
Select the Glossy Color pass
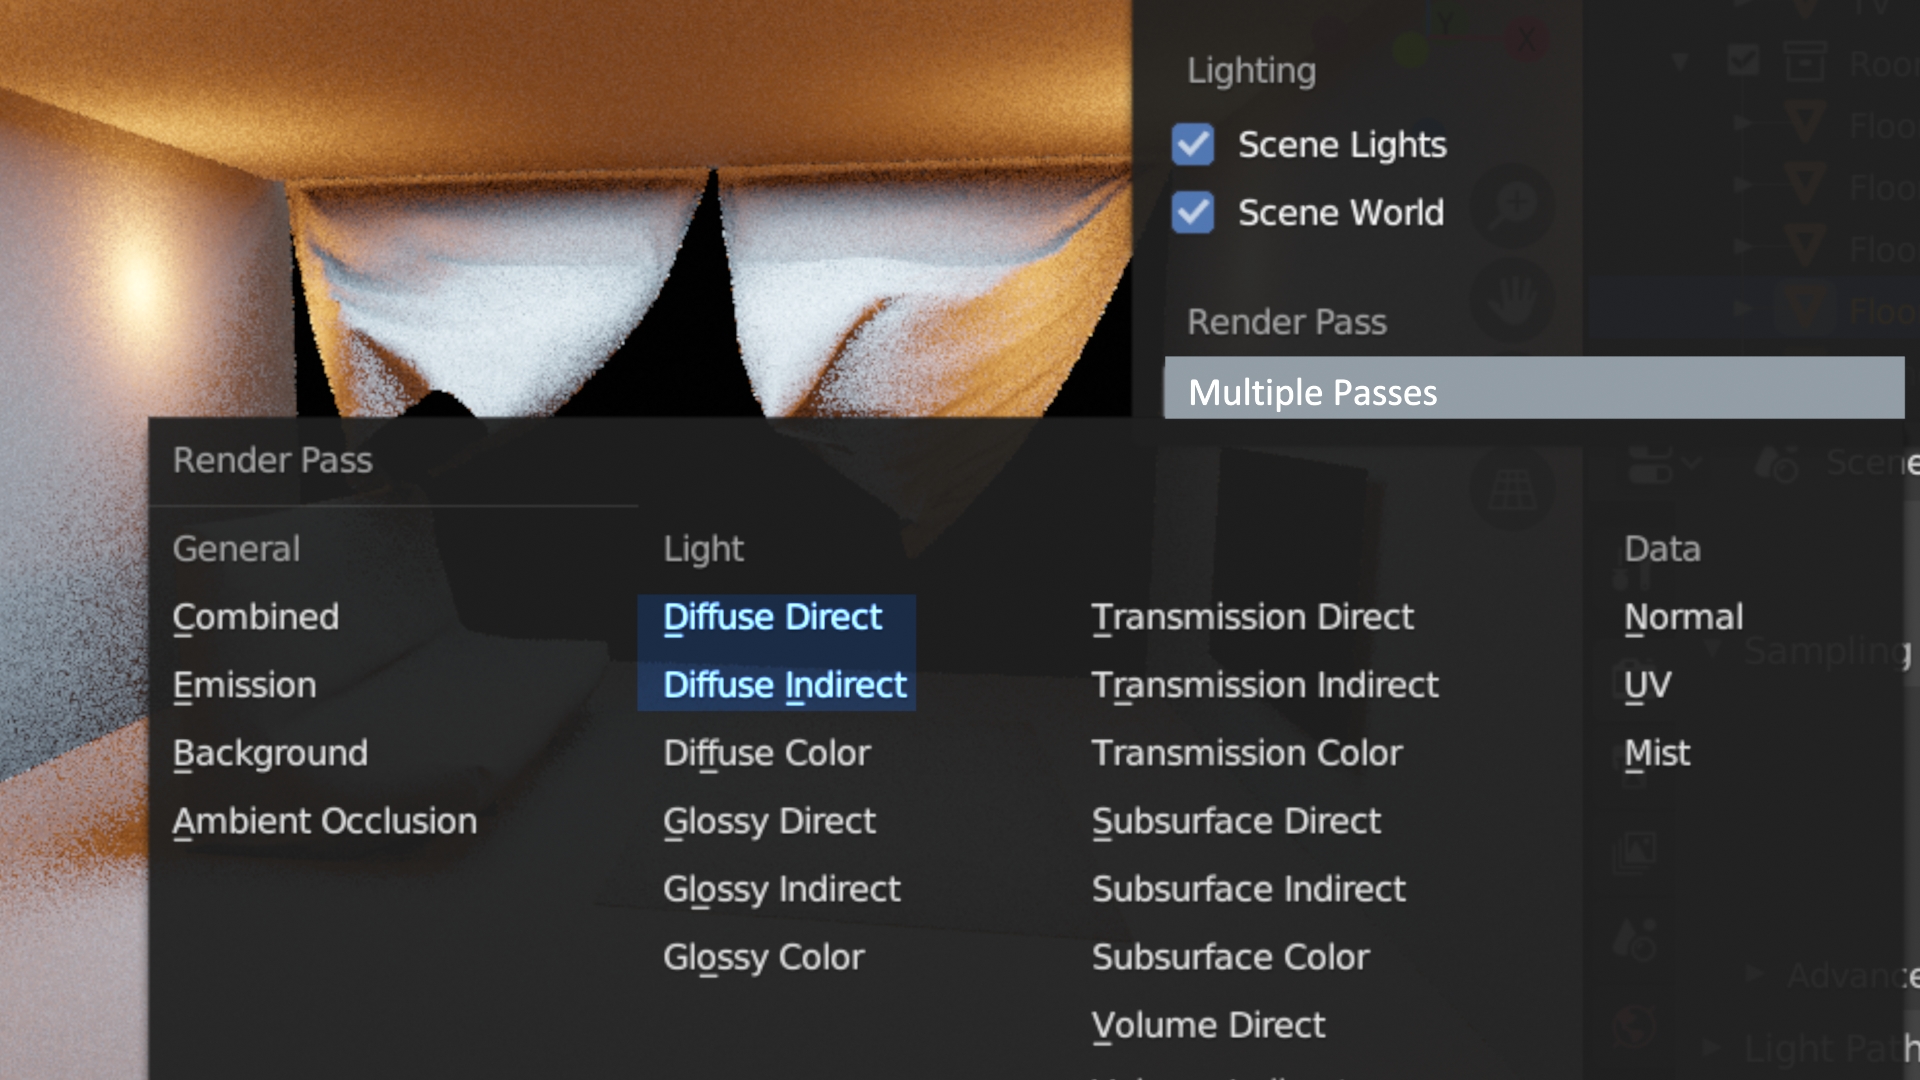(x=764, y=957)
